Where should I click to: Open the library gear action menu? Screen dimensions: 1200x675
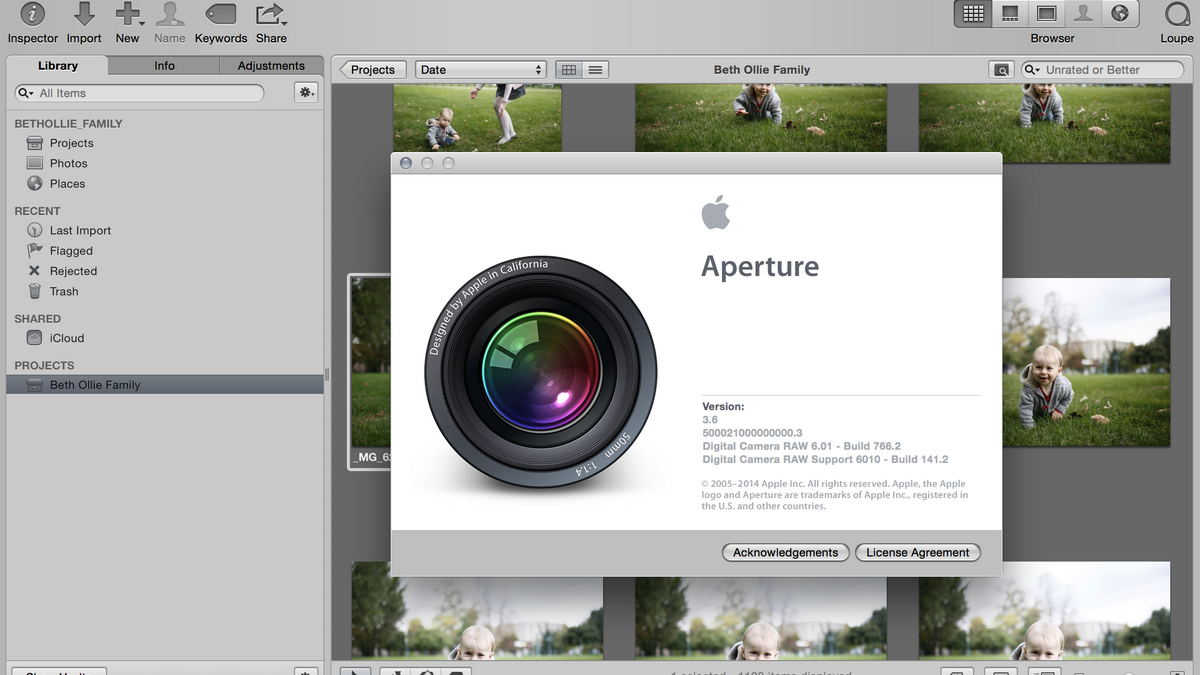pos(306,93)
